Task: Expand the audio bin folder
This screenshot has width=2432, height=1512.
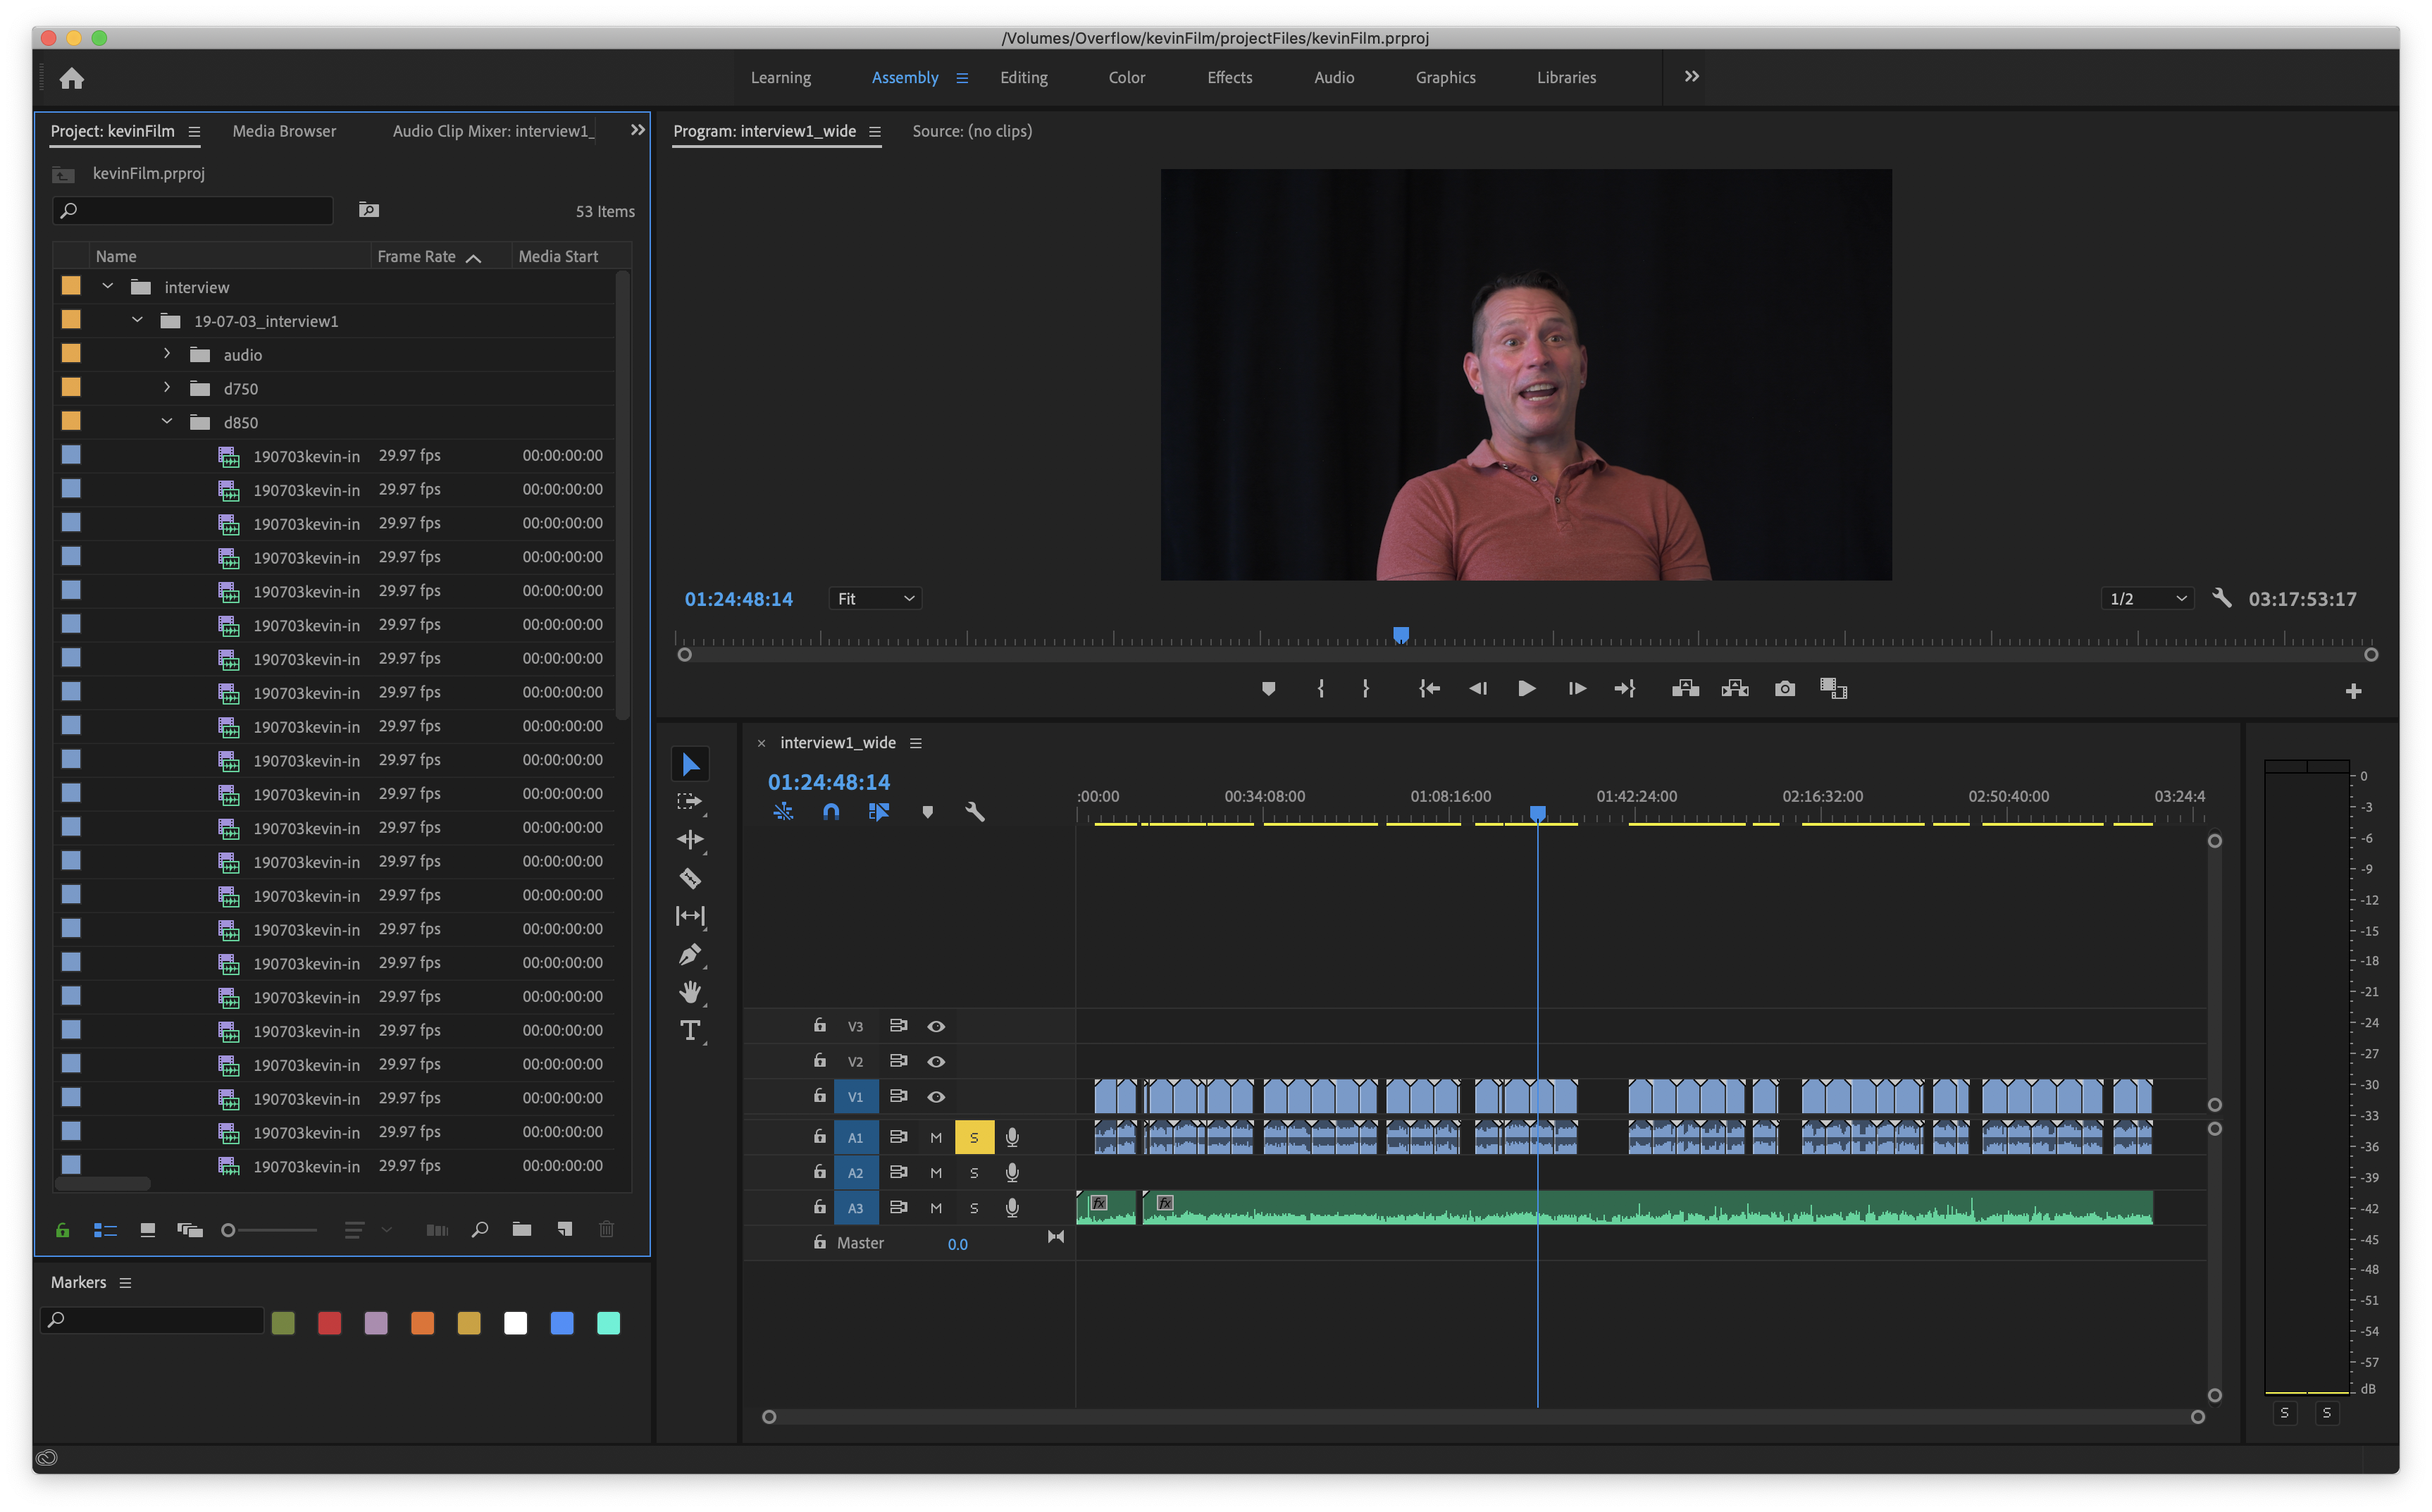Action: pyautogui.click(x=167, y=354)
